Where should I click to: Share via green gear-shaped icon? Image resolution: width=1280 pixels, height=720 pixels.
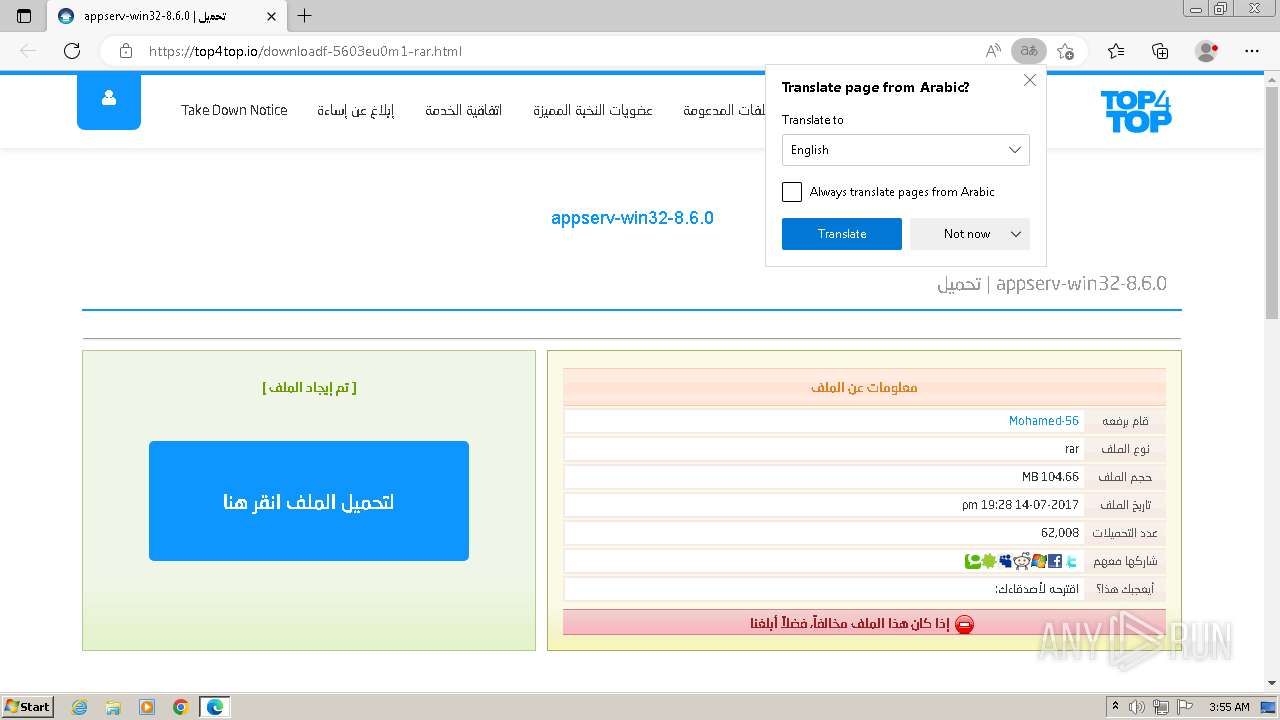pos(989,561)
